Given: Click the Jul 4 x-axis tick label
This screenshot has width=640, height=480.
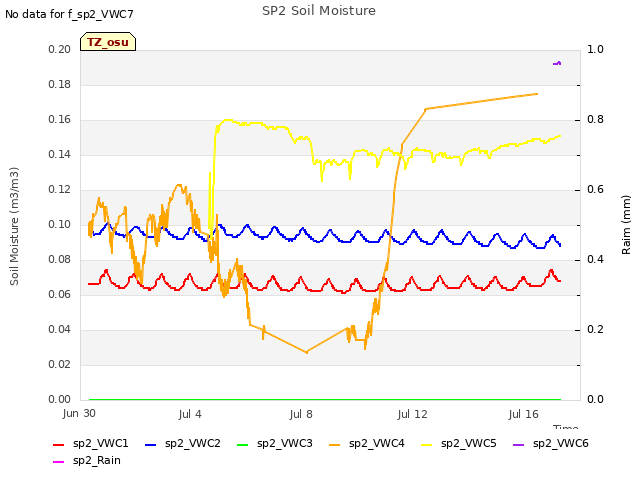Looking at the screenshot, I should [190, 414].
